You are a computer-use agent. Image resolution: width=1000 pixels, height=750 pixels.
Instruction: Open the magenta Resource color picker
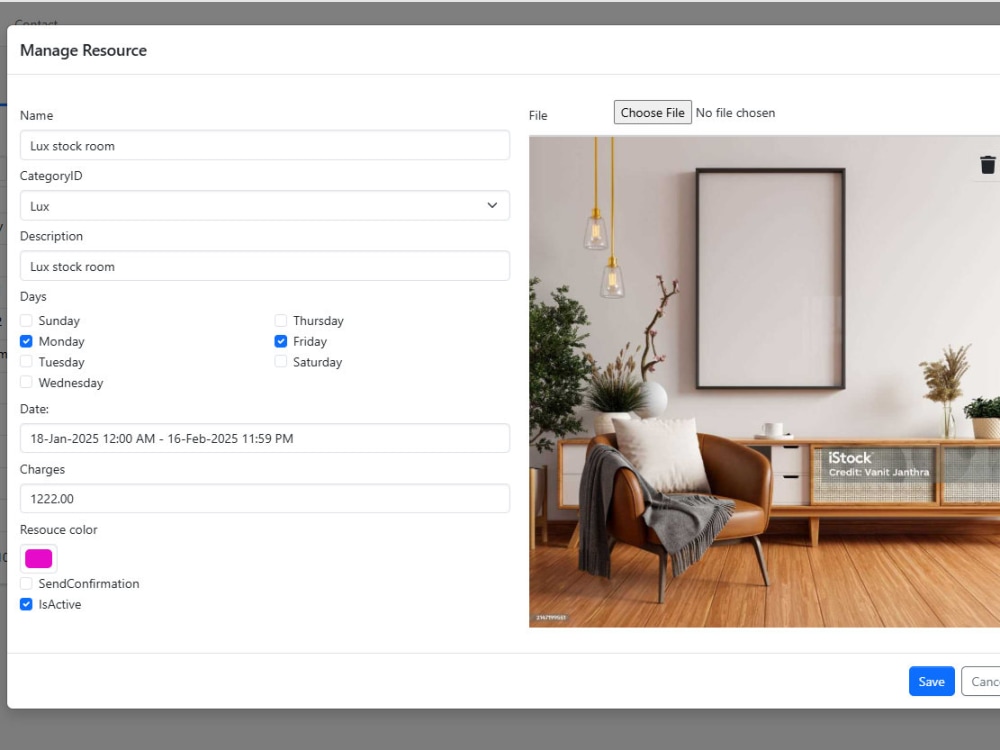(x=38, y=558)
